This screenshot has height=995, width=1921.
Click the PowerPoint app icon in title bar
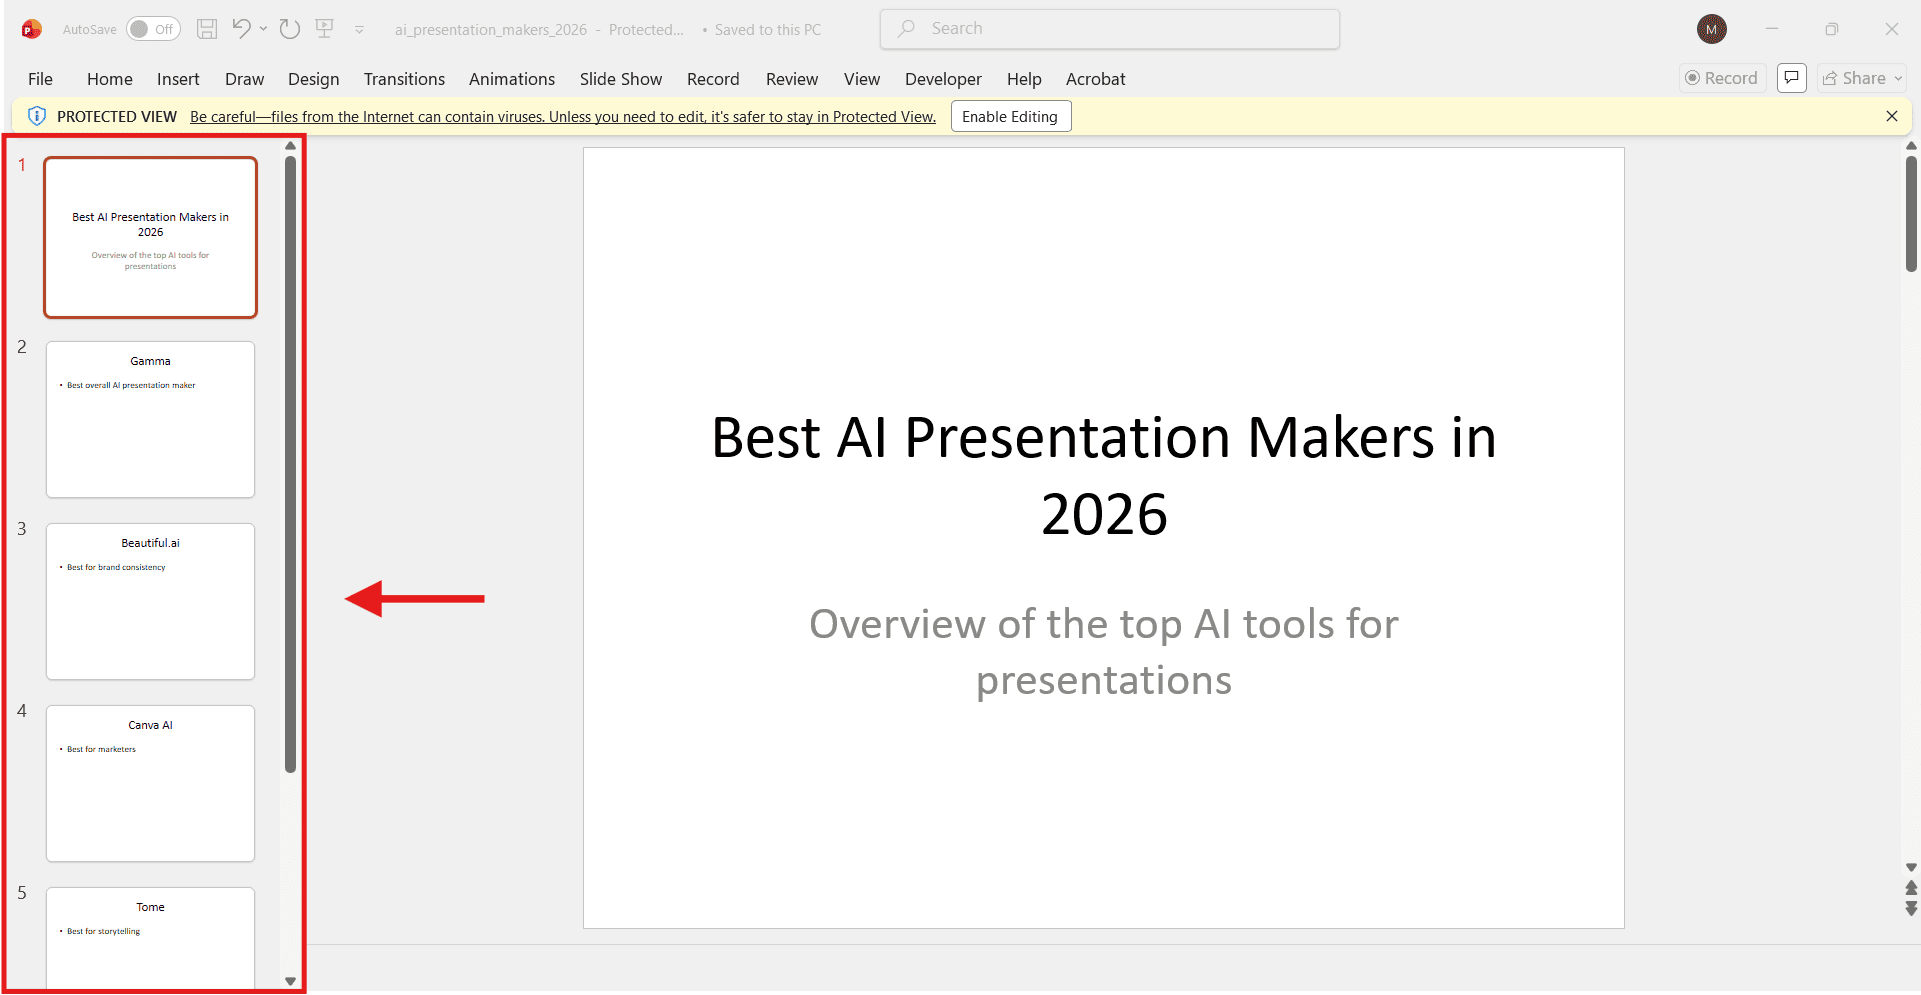tap(32, 29)
